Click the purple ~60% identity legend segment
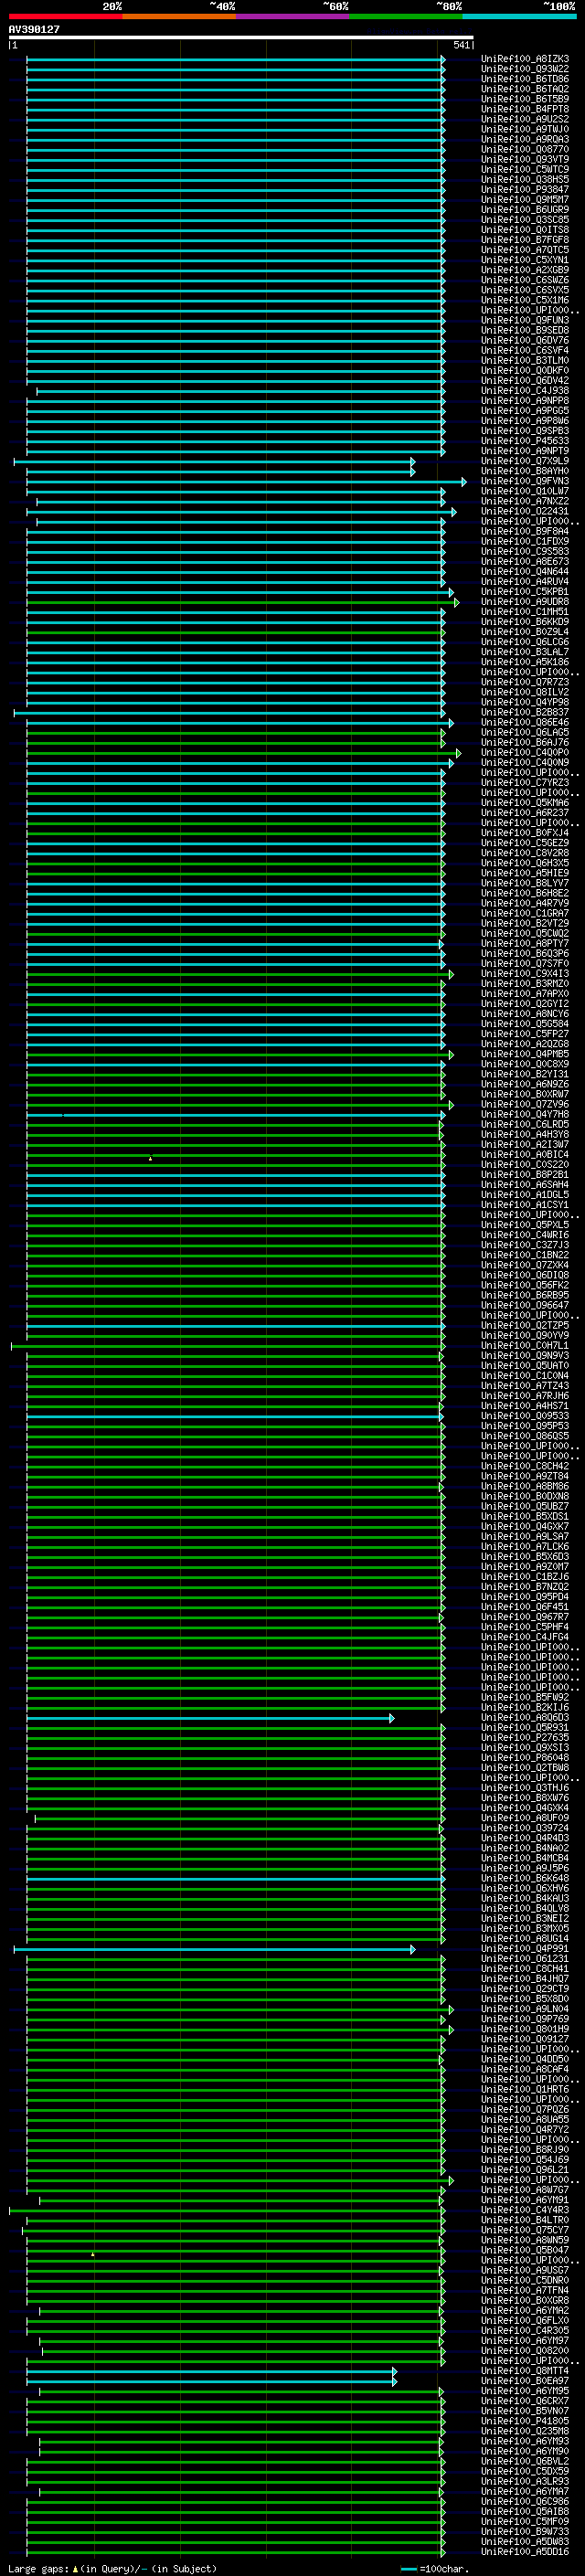This screenshot has height=2576, width=585. 293,16
